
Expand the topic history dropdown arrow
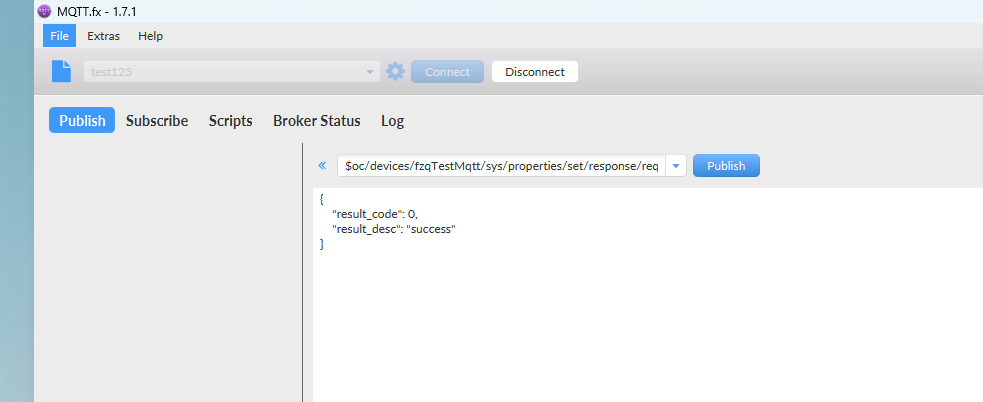(x=676, y=166)
